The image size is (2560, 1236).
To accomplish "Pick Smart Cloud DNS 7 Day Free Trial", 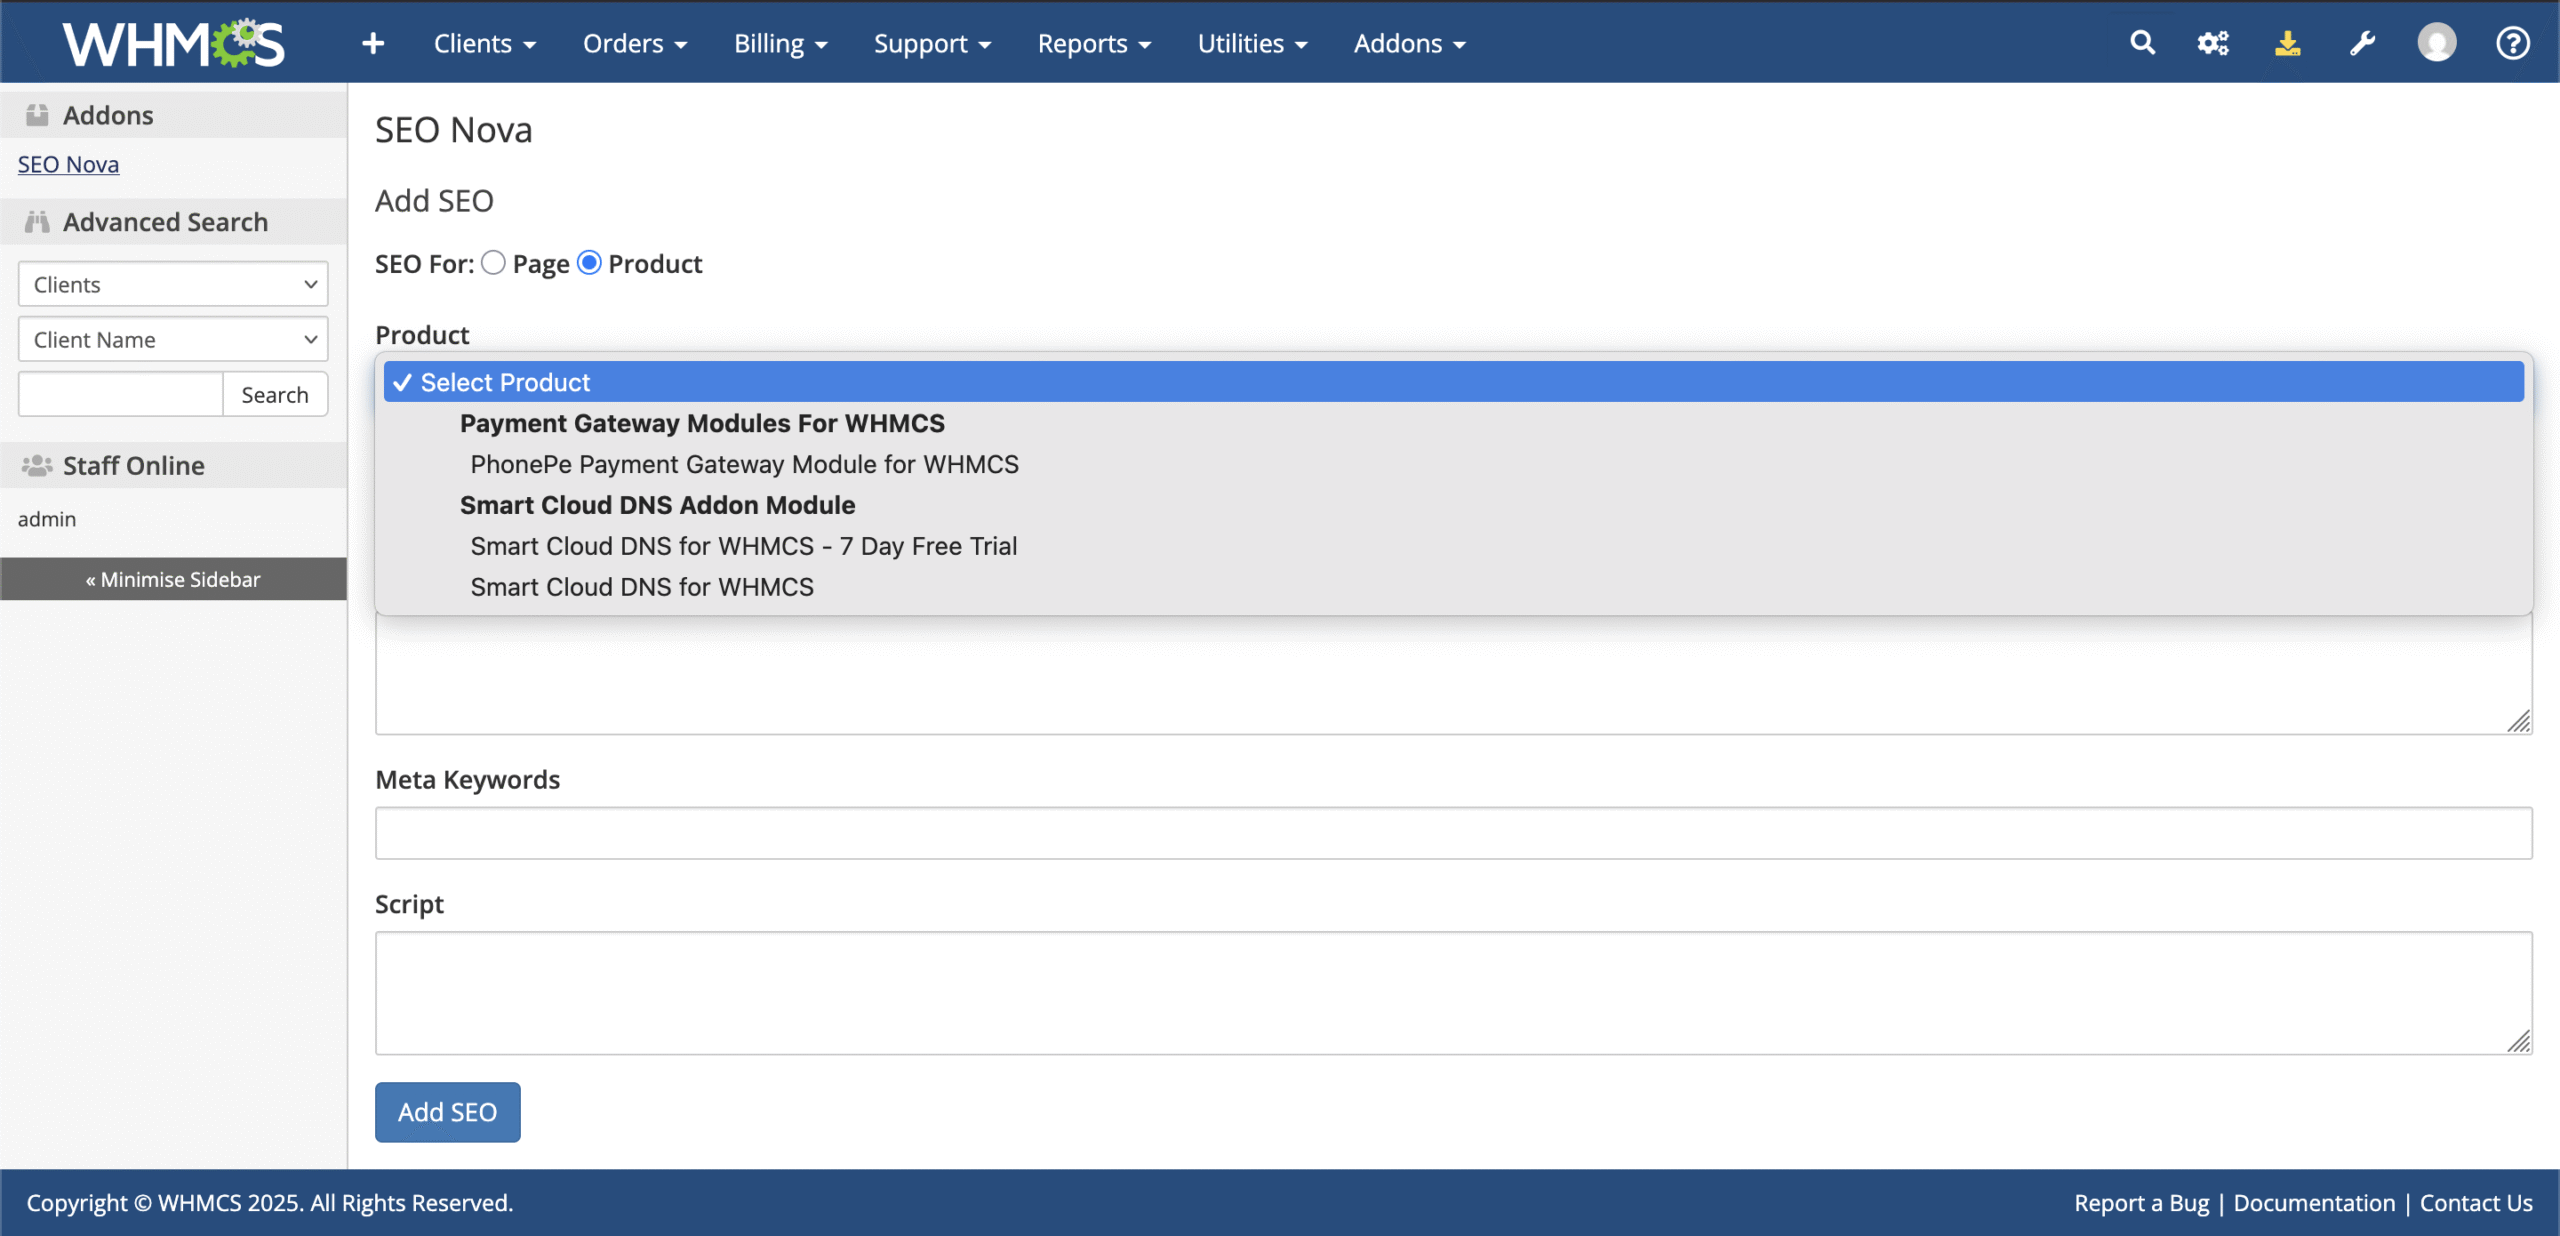I will tap(743, 546).
